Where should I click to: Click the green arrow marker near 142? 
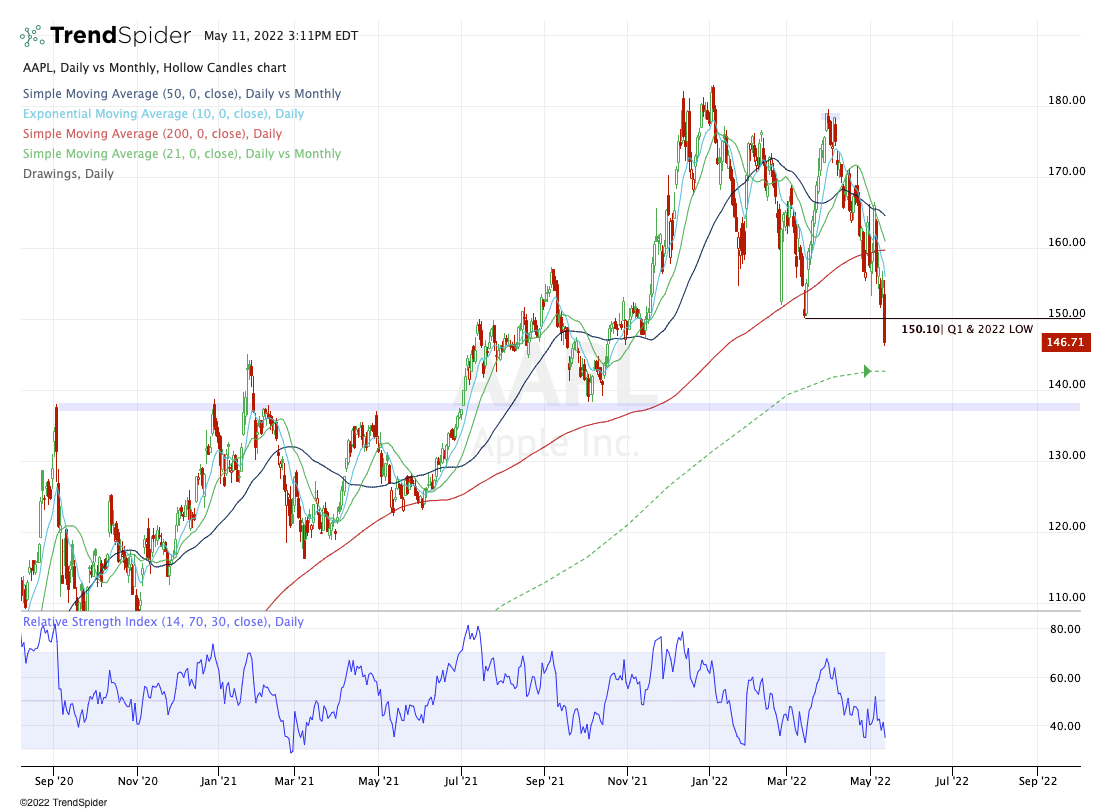click(x=867, y=372)
